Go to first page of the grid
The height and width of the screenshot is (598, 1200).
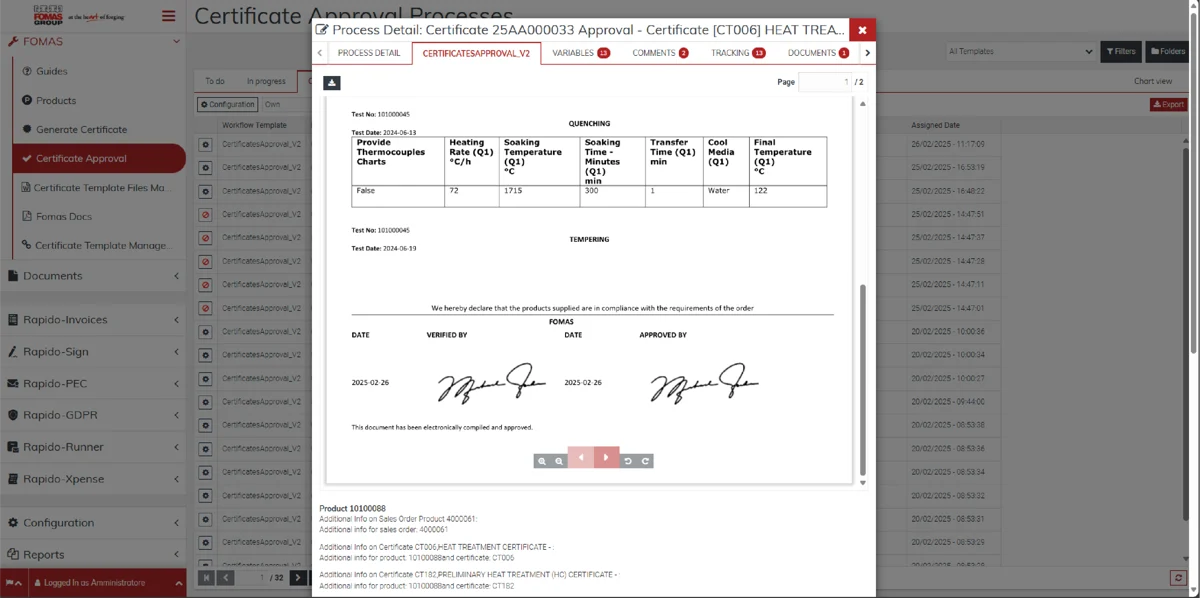(x=206, y=578)
